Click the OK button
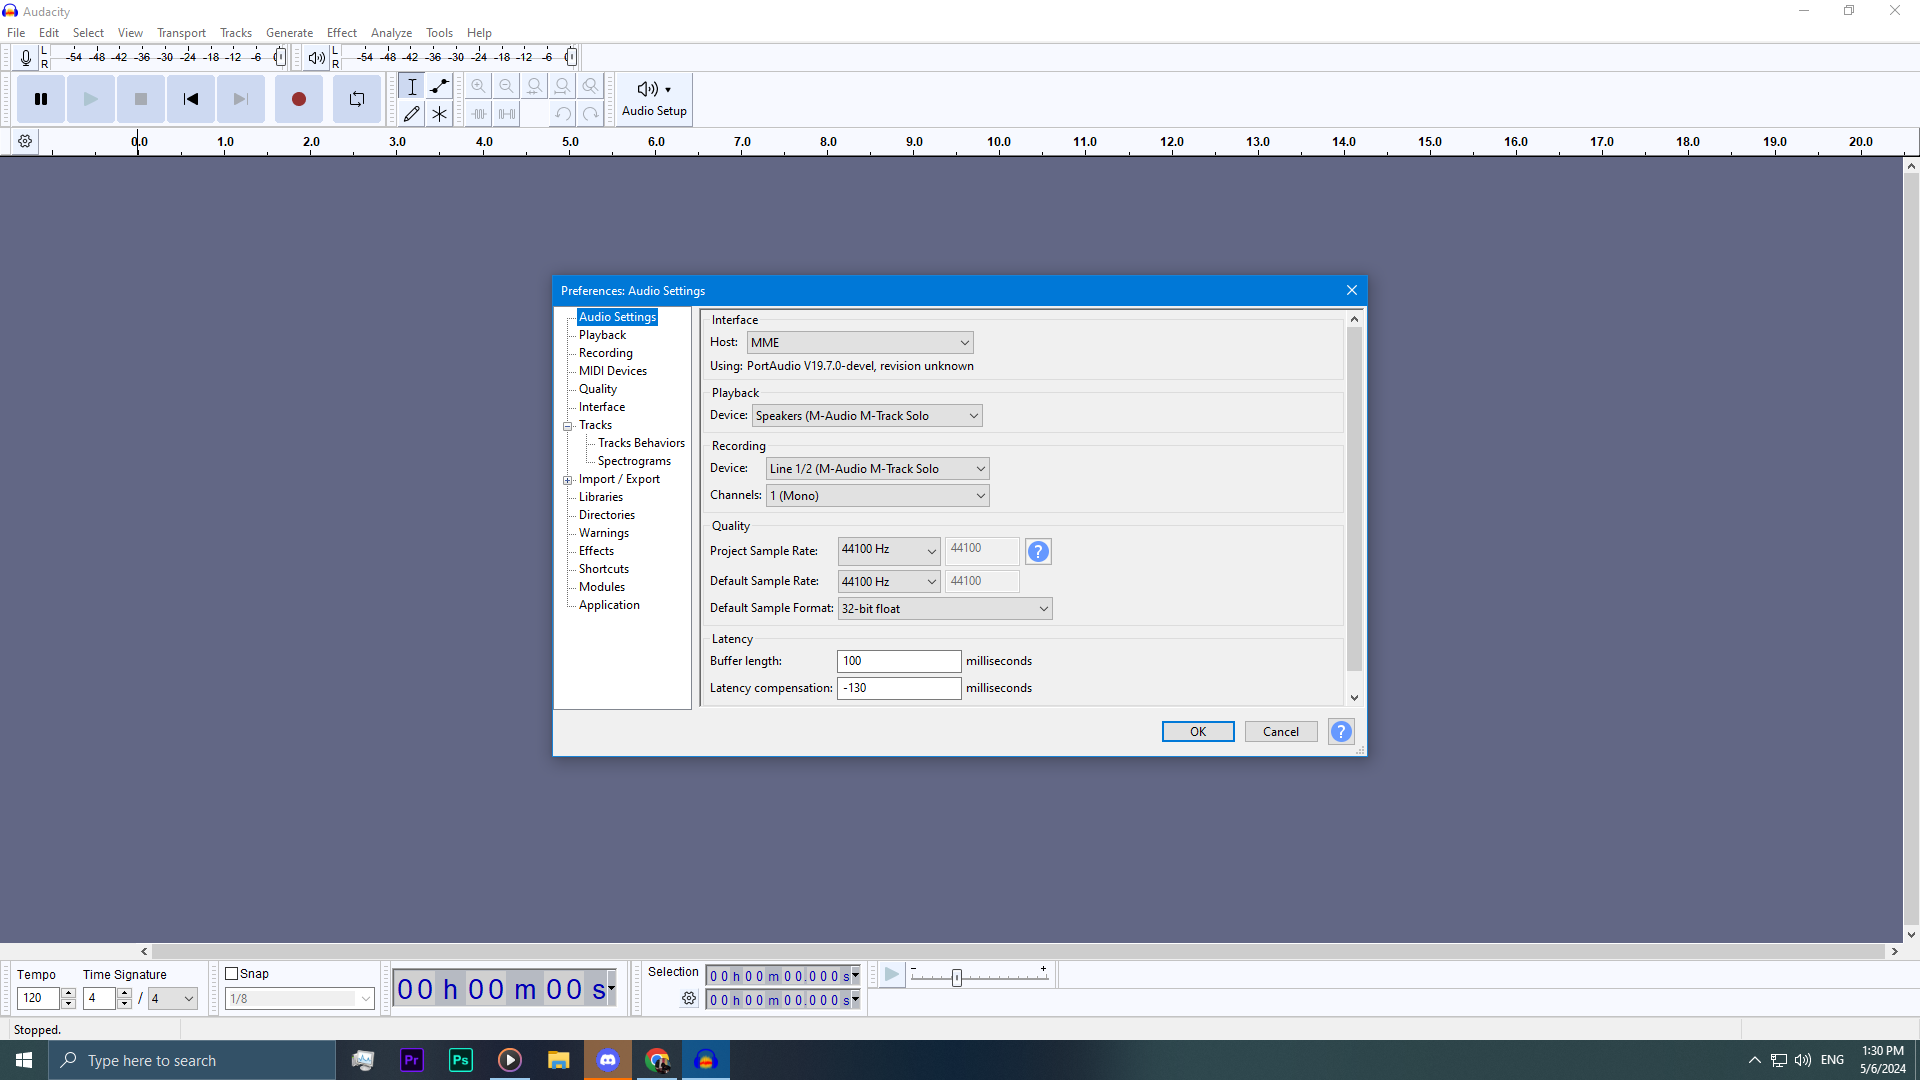 [x=1197, y=732]
